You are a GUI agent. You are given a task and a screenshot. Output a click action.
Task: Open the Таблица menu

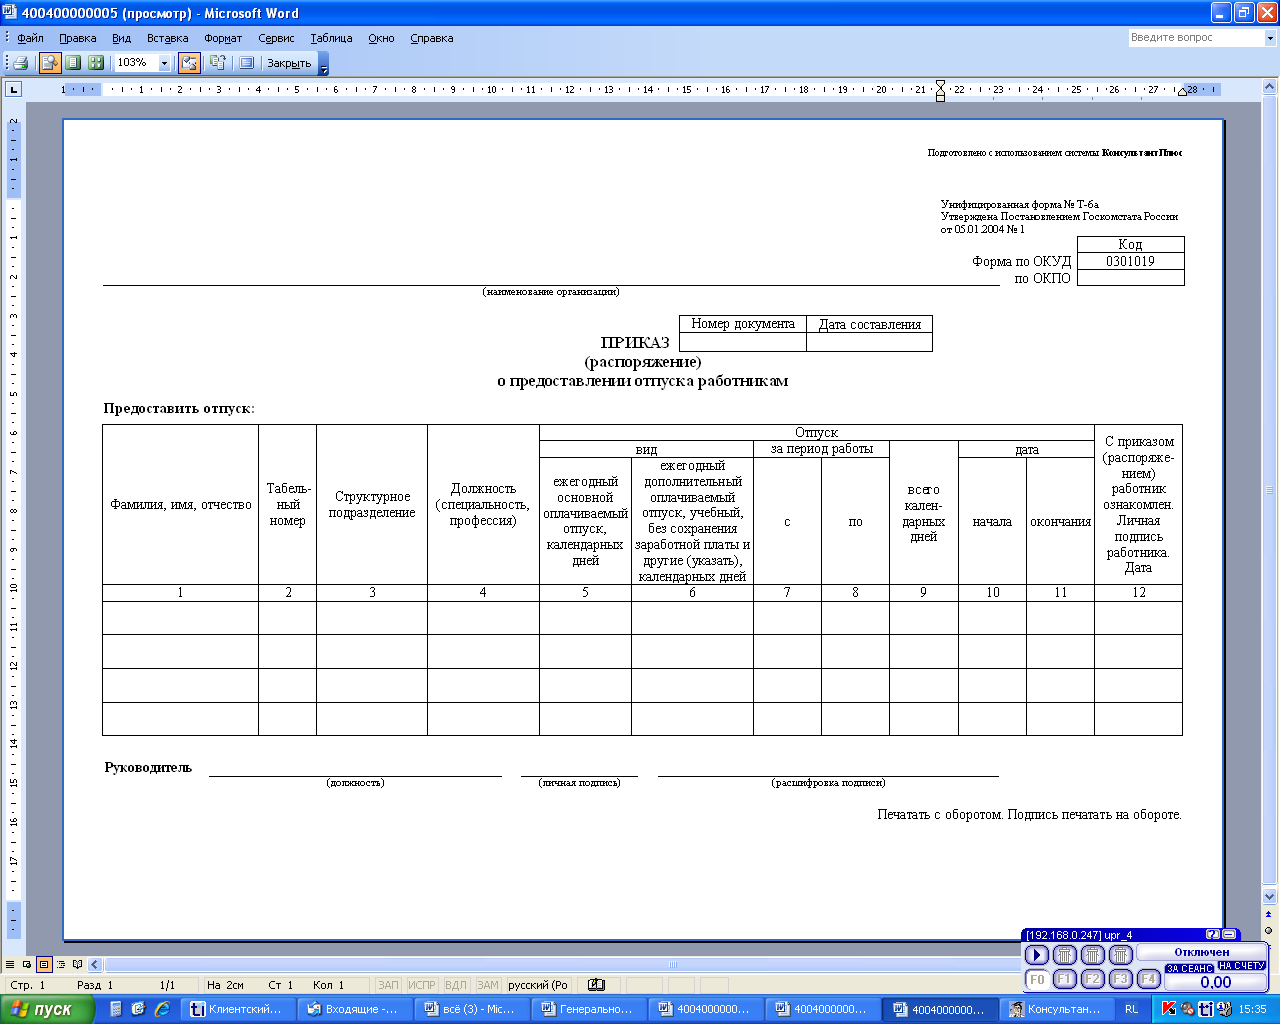[331, 38]
